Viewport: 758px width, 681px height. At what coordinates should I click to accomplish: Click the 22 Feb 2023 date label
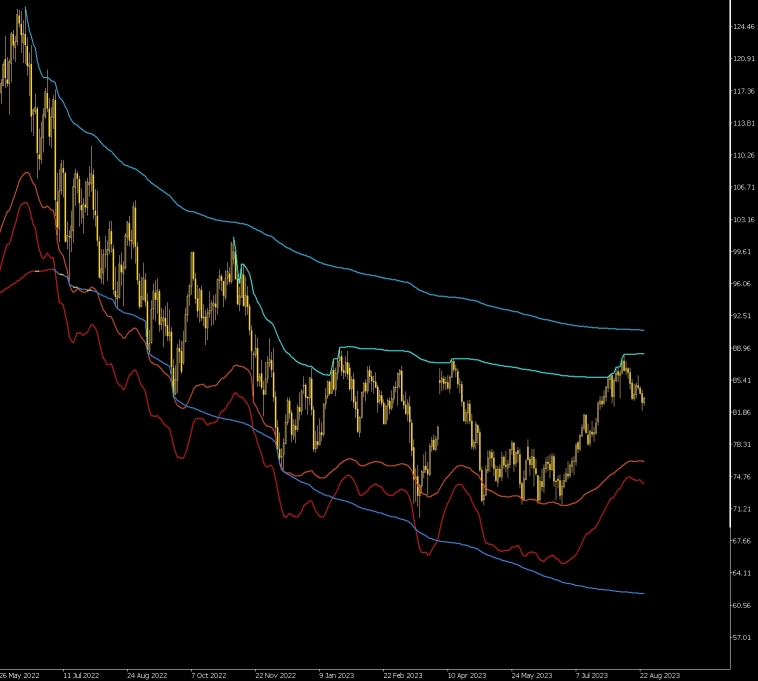pos(403,675)
